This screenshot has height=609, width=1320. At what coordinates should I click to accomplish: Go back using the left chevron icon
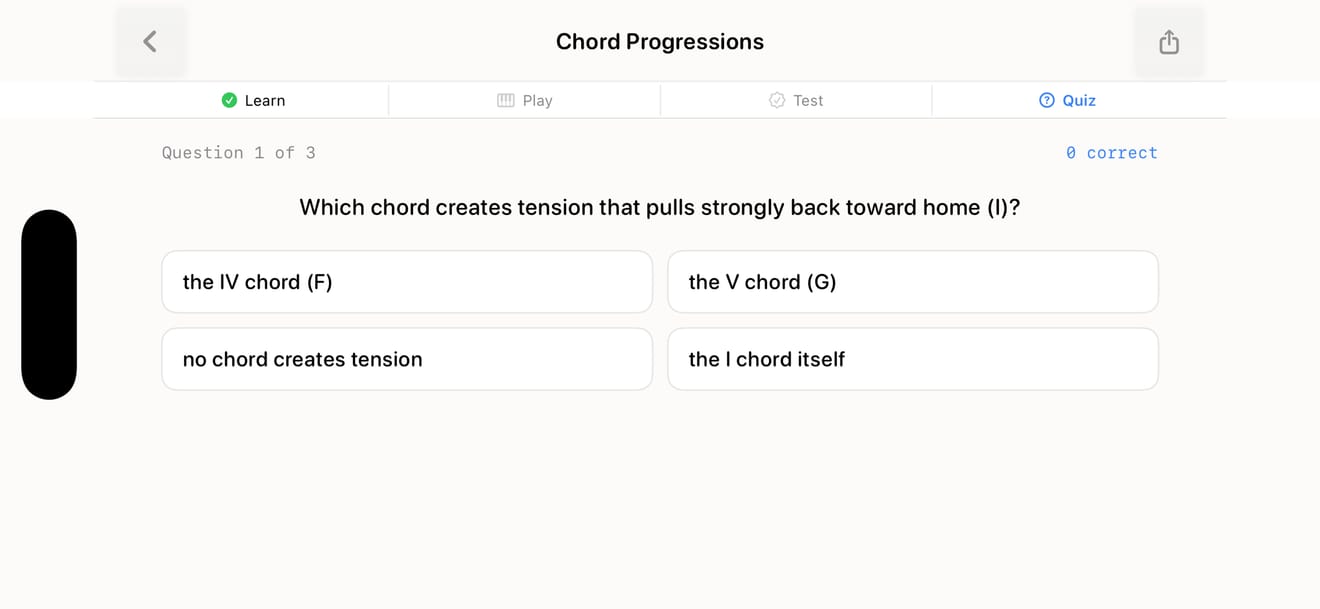150,41
